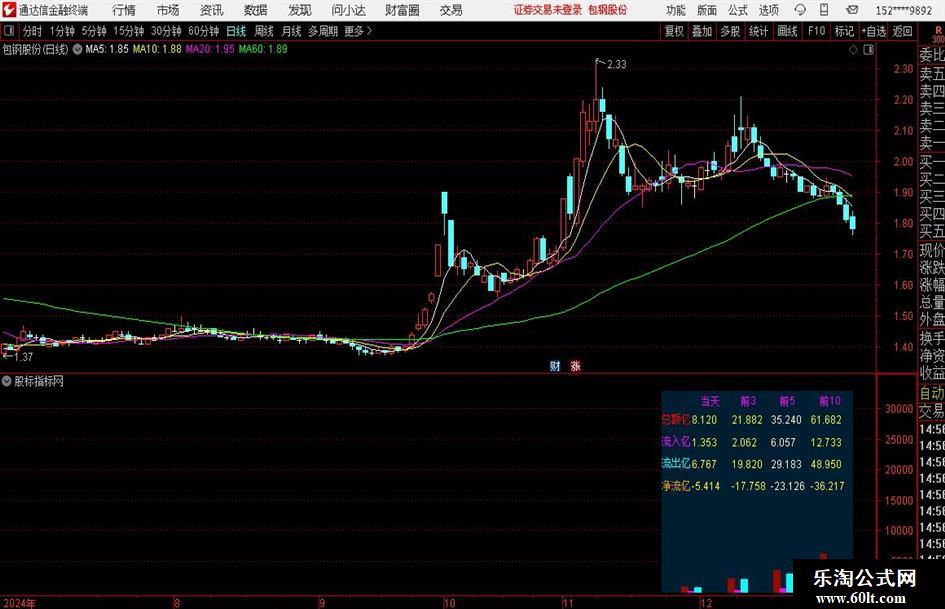The height and width of the screenshot is (609, 945).
Task: Click the 叠加 overlay button
Action: (x=702, y=31)
